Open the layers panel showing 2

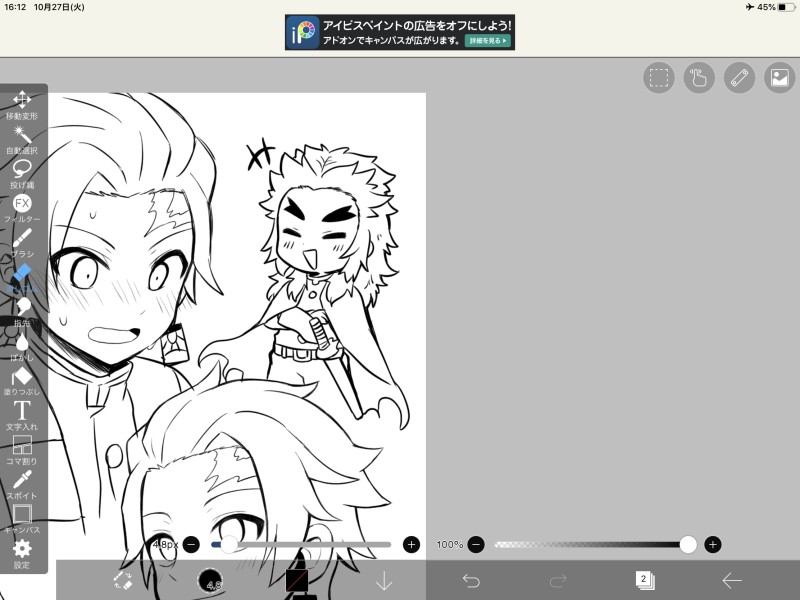click(645, 581)
